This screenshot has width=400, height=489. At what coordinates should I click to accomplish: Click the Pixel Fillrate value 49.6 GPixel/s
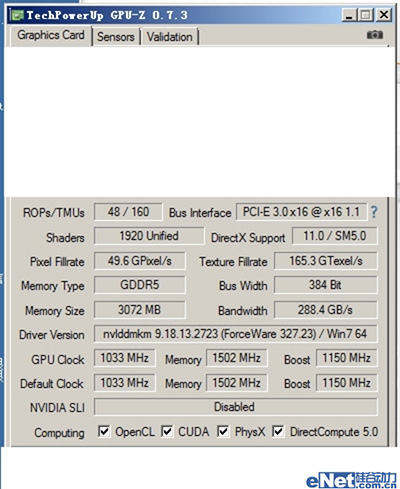tap(140, 261)
